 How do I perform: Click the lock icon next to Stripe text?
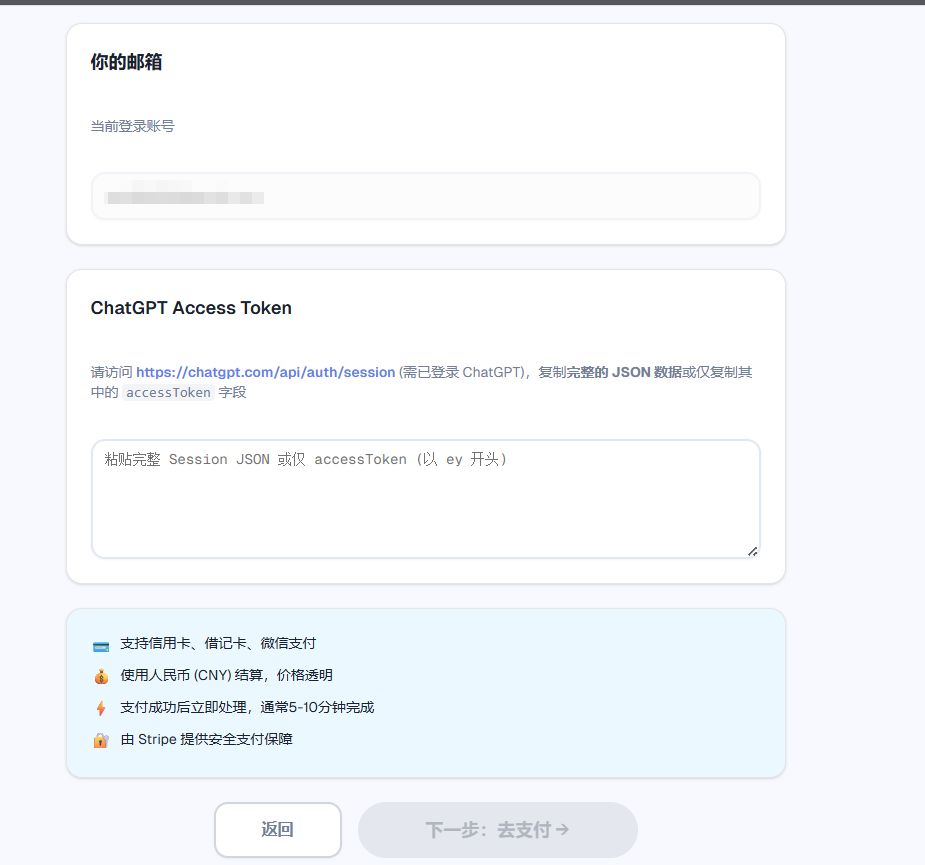100,740
